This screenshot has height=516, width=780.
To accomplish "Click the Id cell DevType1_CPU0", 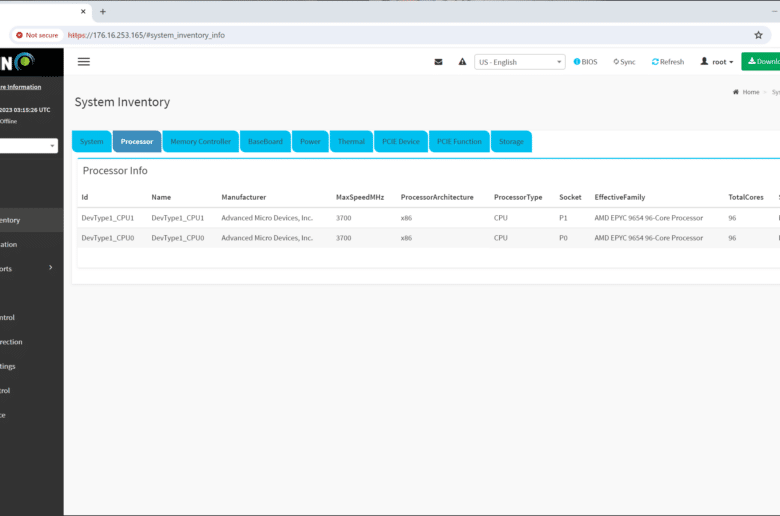I will tap(107, 238).
